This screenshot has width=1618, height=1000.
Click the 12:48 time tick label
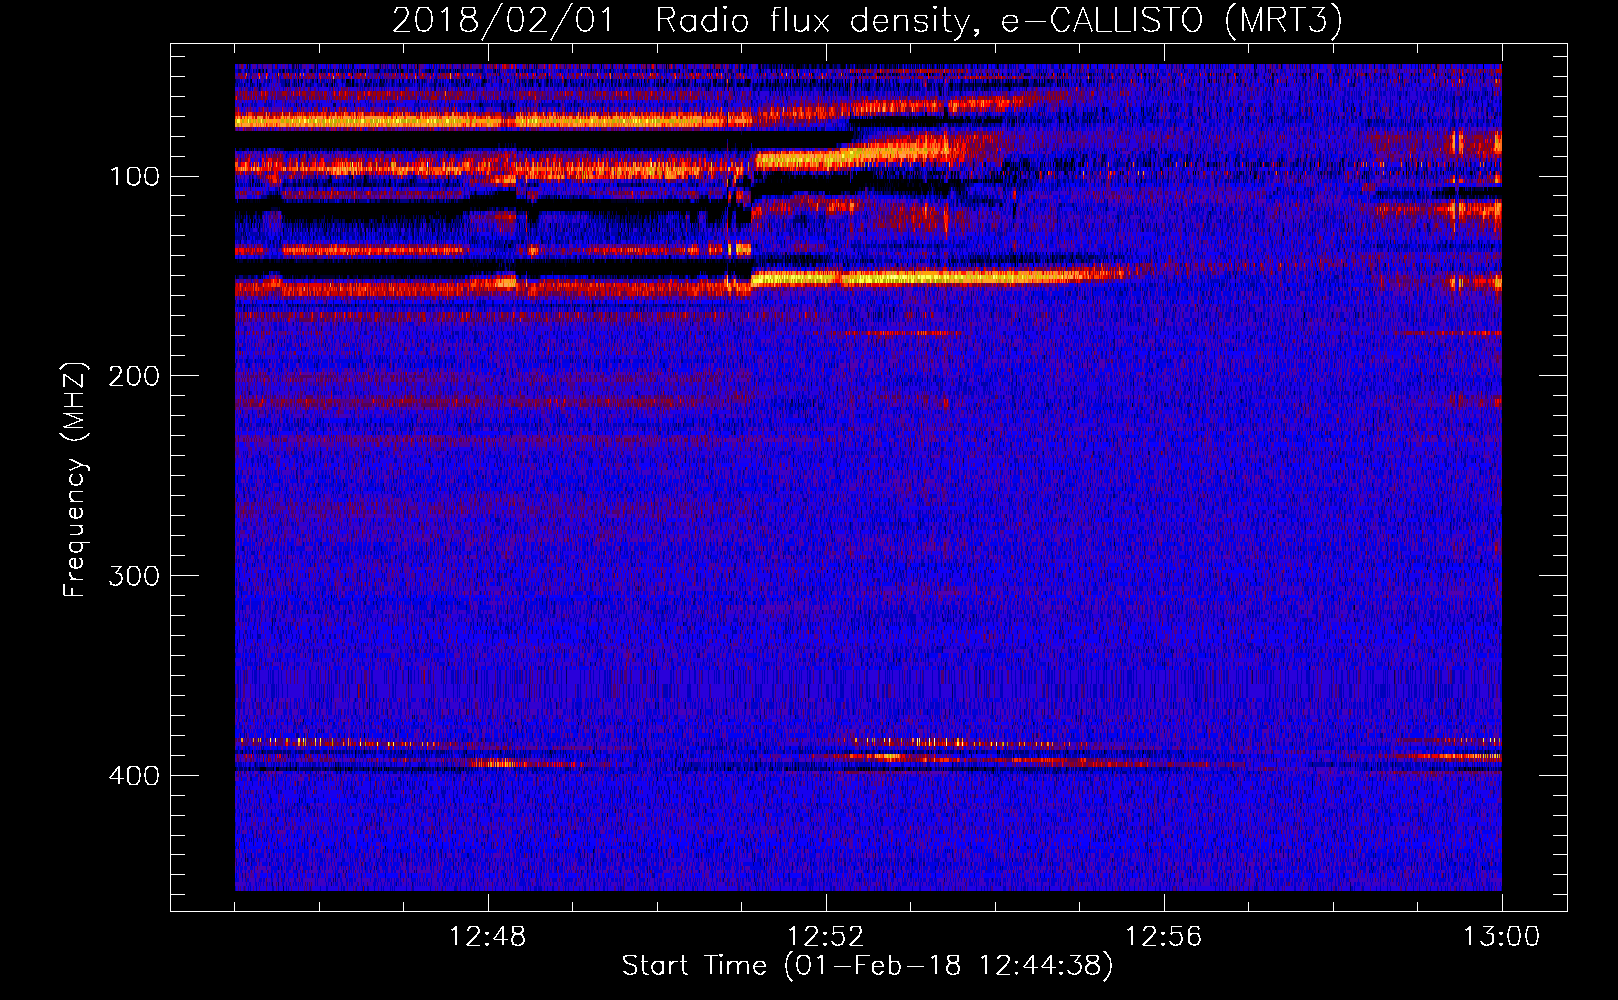488,937
